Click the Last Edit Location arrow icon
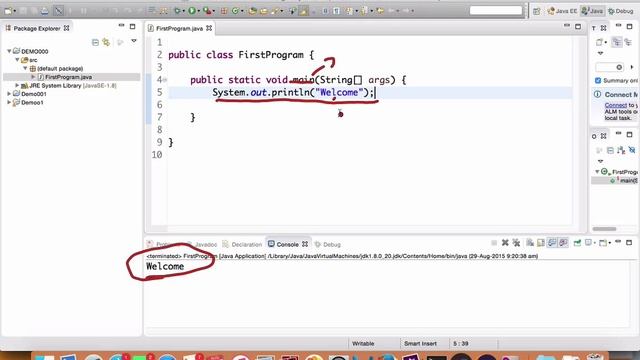 point(380,11)
